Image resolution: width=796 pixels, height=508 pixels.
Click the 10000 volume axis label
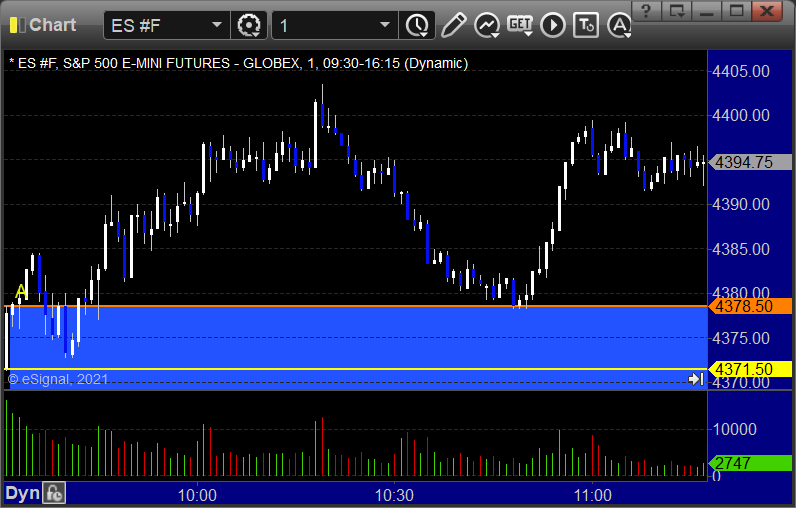735,429
